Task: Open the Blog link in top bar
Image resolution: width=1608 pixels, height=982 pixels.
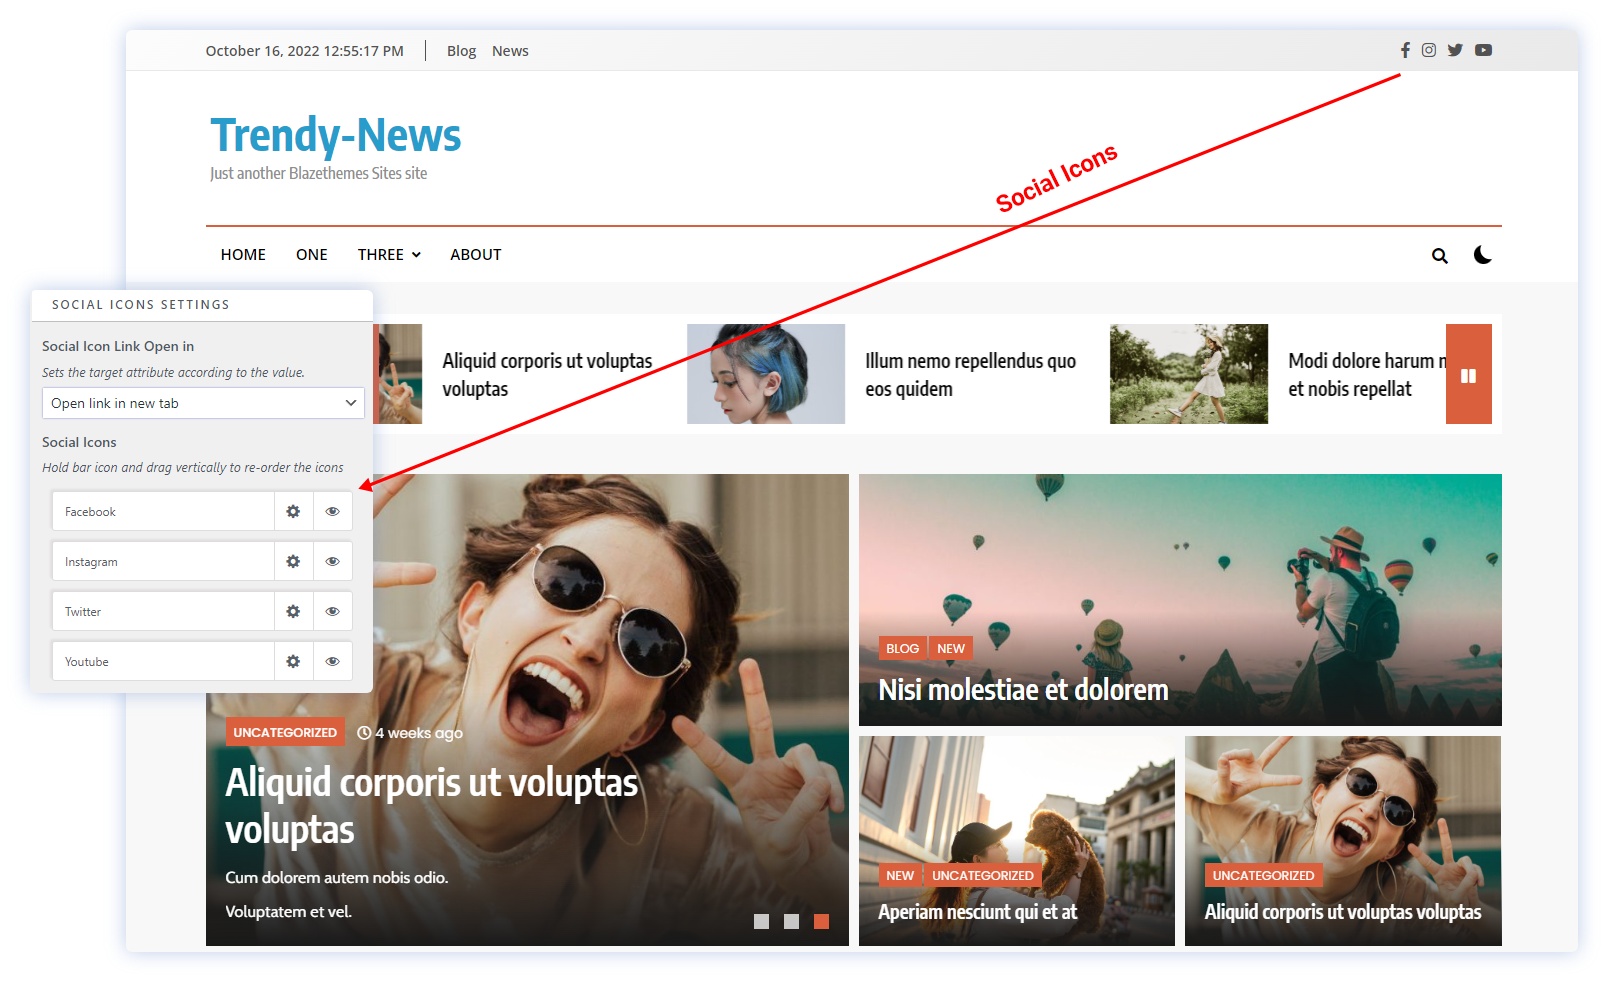Action: (x=461, y=51)
